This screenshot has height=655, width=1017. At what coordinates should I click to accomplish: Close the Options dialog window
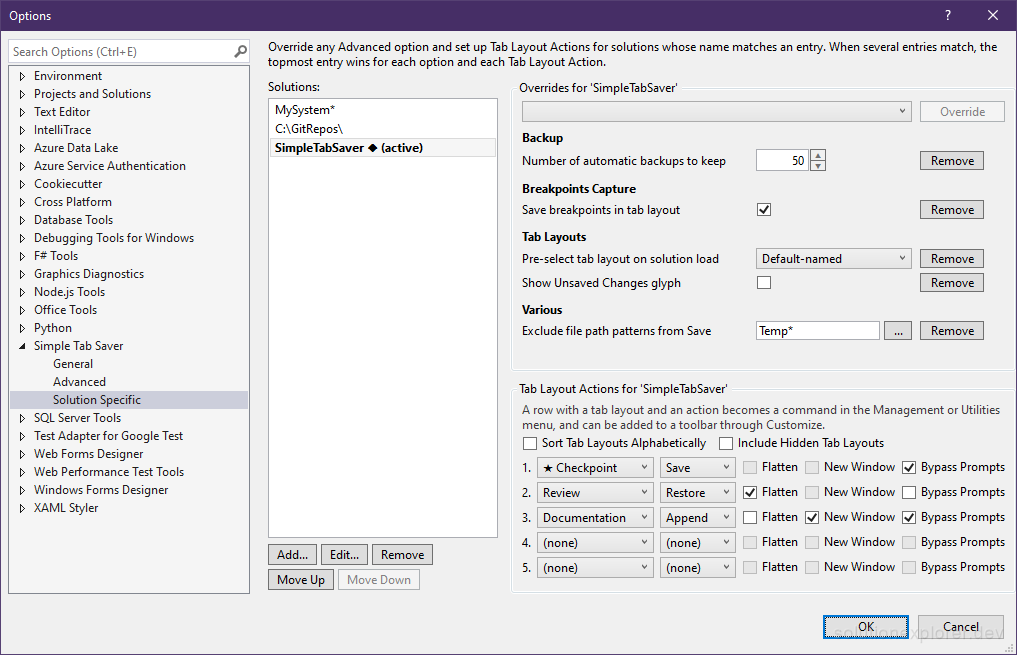click(x=992, y=15)
